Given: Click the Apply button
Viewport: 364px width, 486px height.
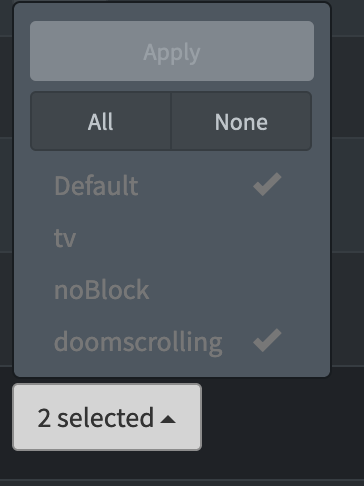Looking at the screenshot, I should click(172, 51).
